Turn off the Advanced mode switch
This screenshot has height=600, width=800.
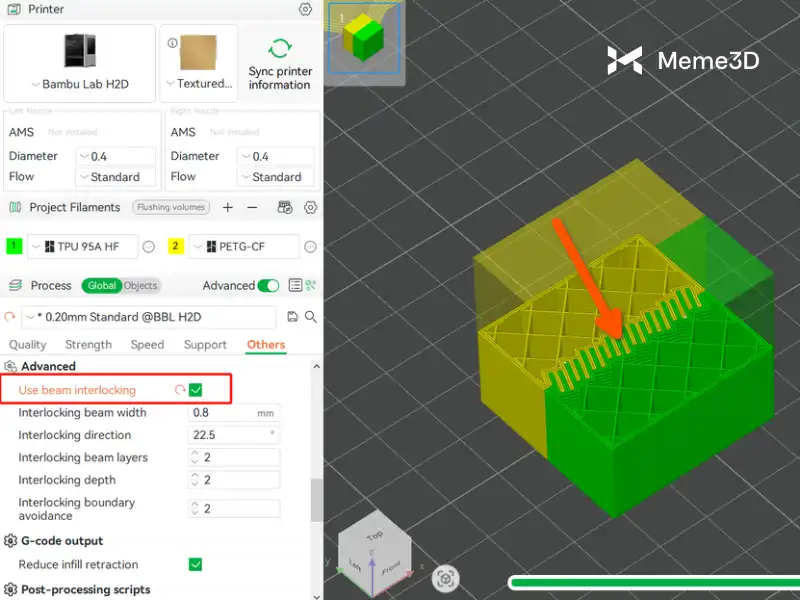268,286
